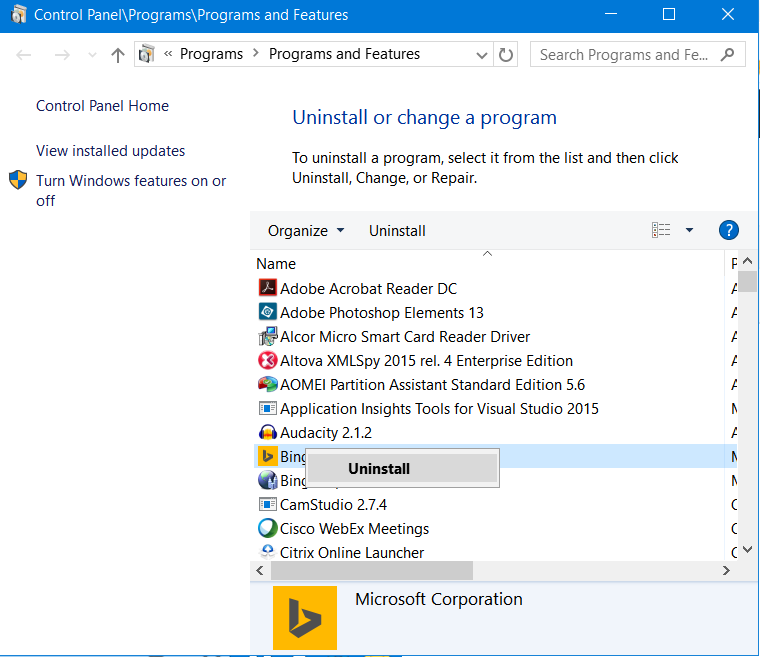Click the Cisco WebEx Meetings icon
This screenshot has width=760, height=657.
pos(267,529)
